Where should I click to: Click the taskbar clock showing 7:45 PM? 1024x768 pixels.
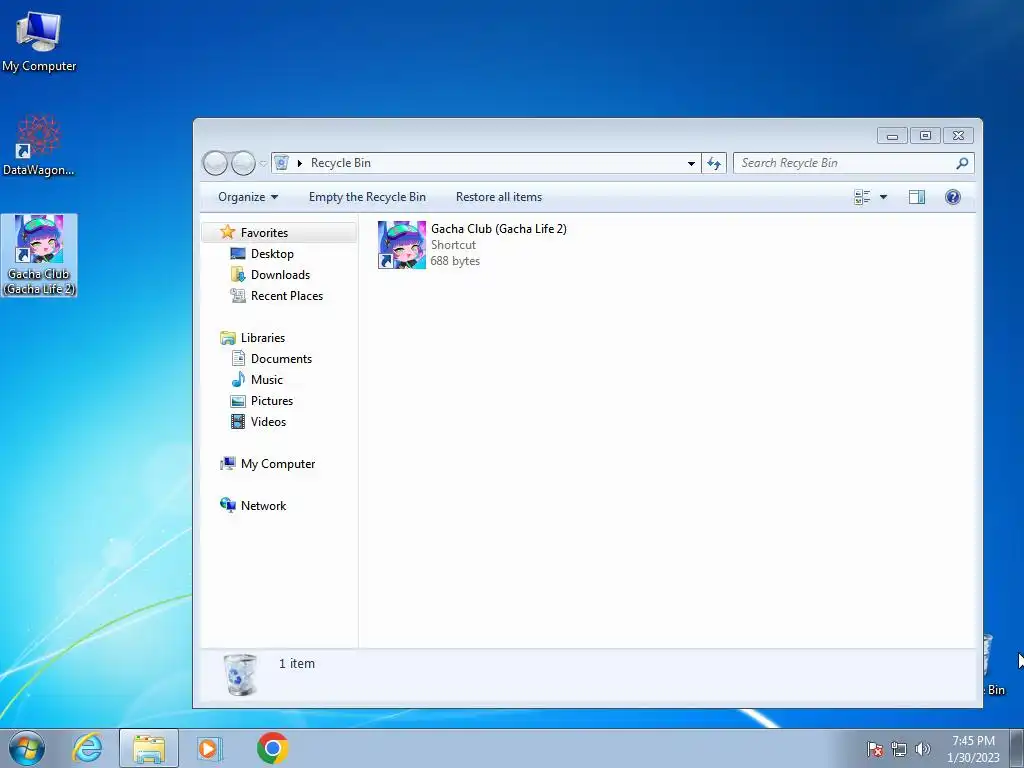click(x=973, y=749)
